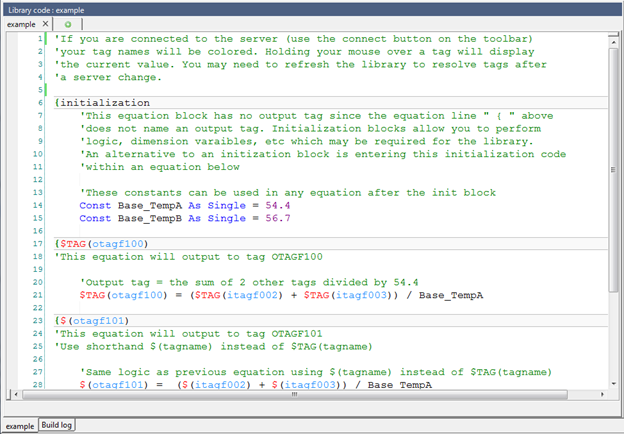Click the value 56.7 in Base_TempB constant
Image resolution: width=624 pixels, height=434 pixels.
coord(278,218)
